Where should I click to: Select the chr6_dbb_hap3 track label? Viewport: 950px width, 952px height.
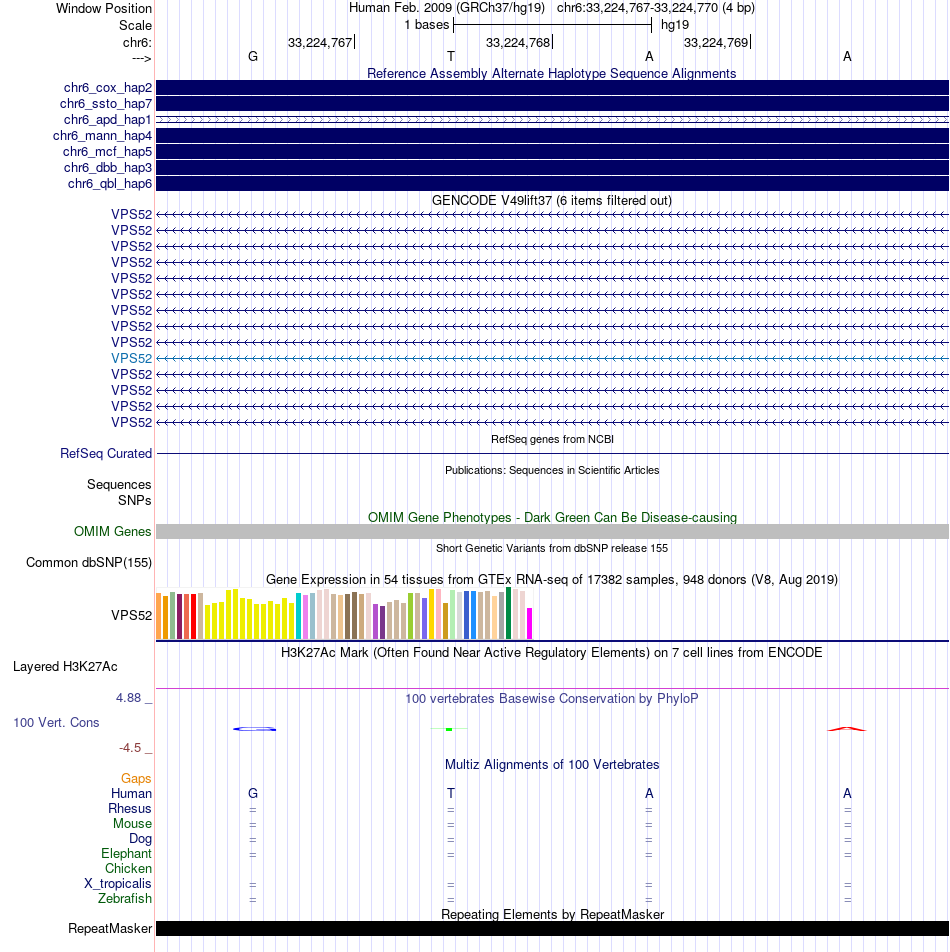coord(107,168)
